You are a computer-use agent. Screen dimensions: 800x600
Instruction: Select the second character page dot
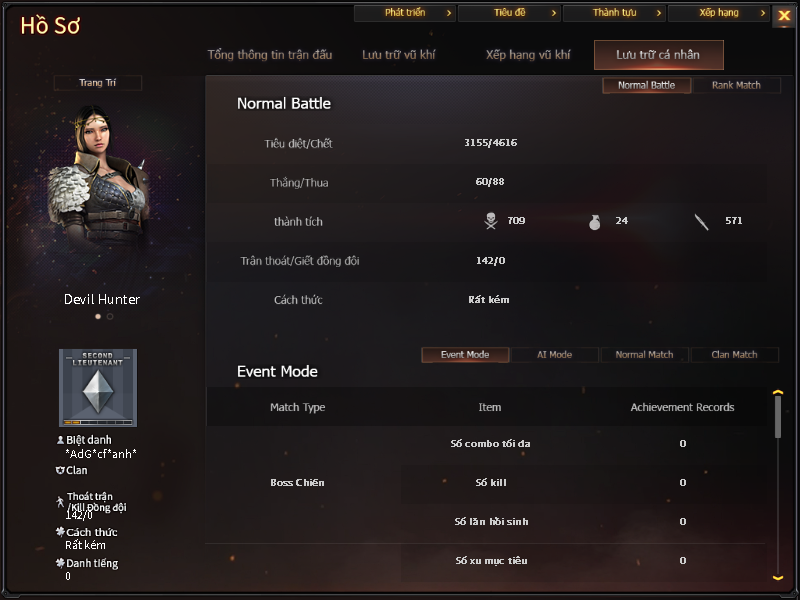tap(110, 316)
